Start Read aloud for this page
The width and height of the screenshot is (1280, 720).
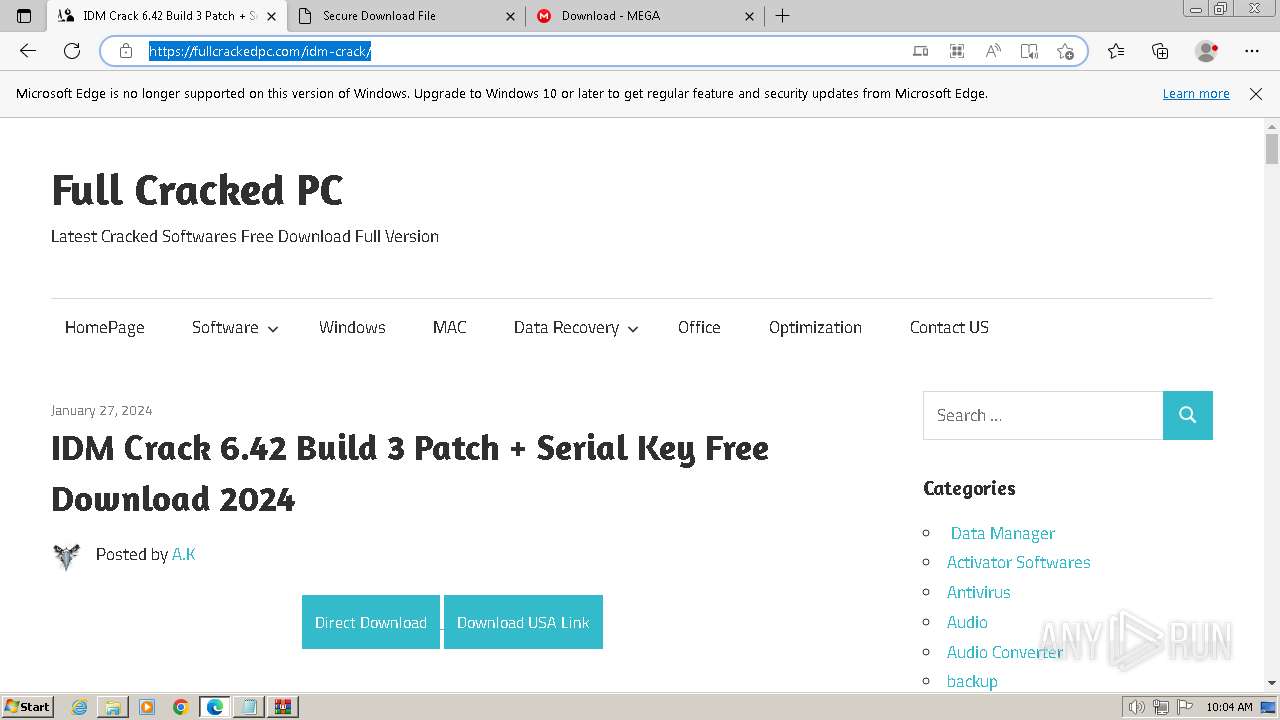[993, 51]
